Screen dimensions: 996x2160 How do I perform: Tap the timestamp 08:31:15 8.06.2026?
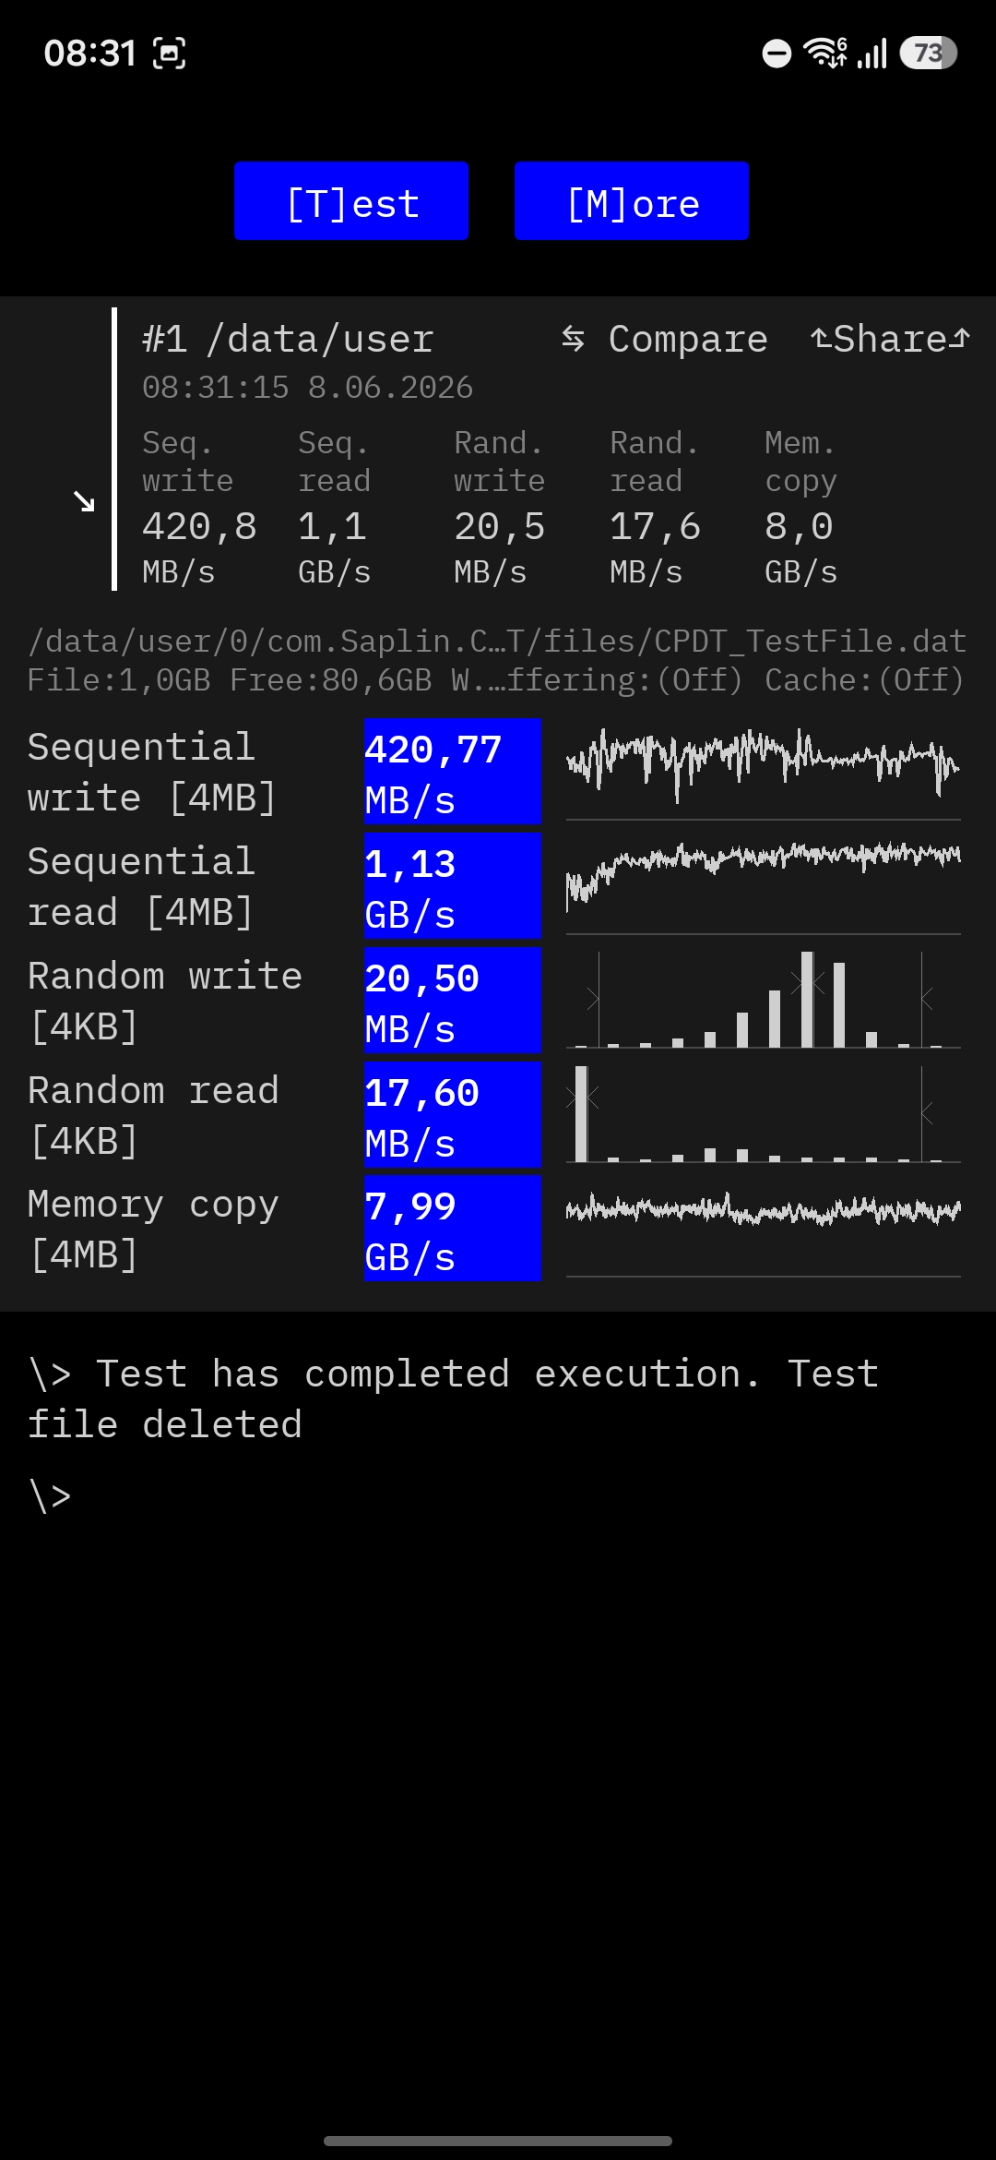pyautogui.click(x=307, y=387)
